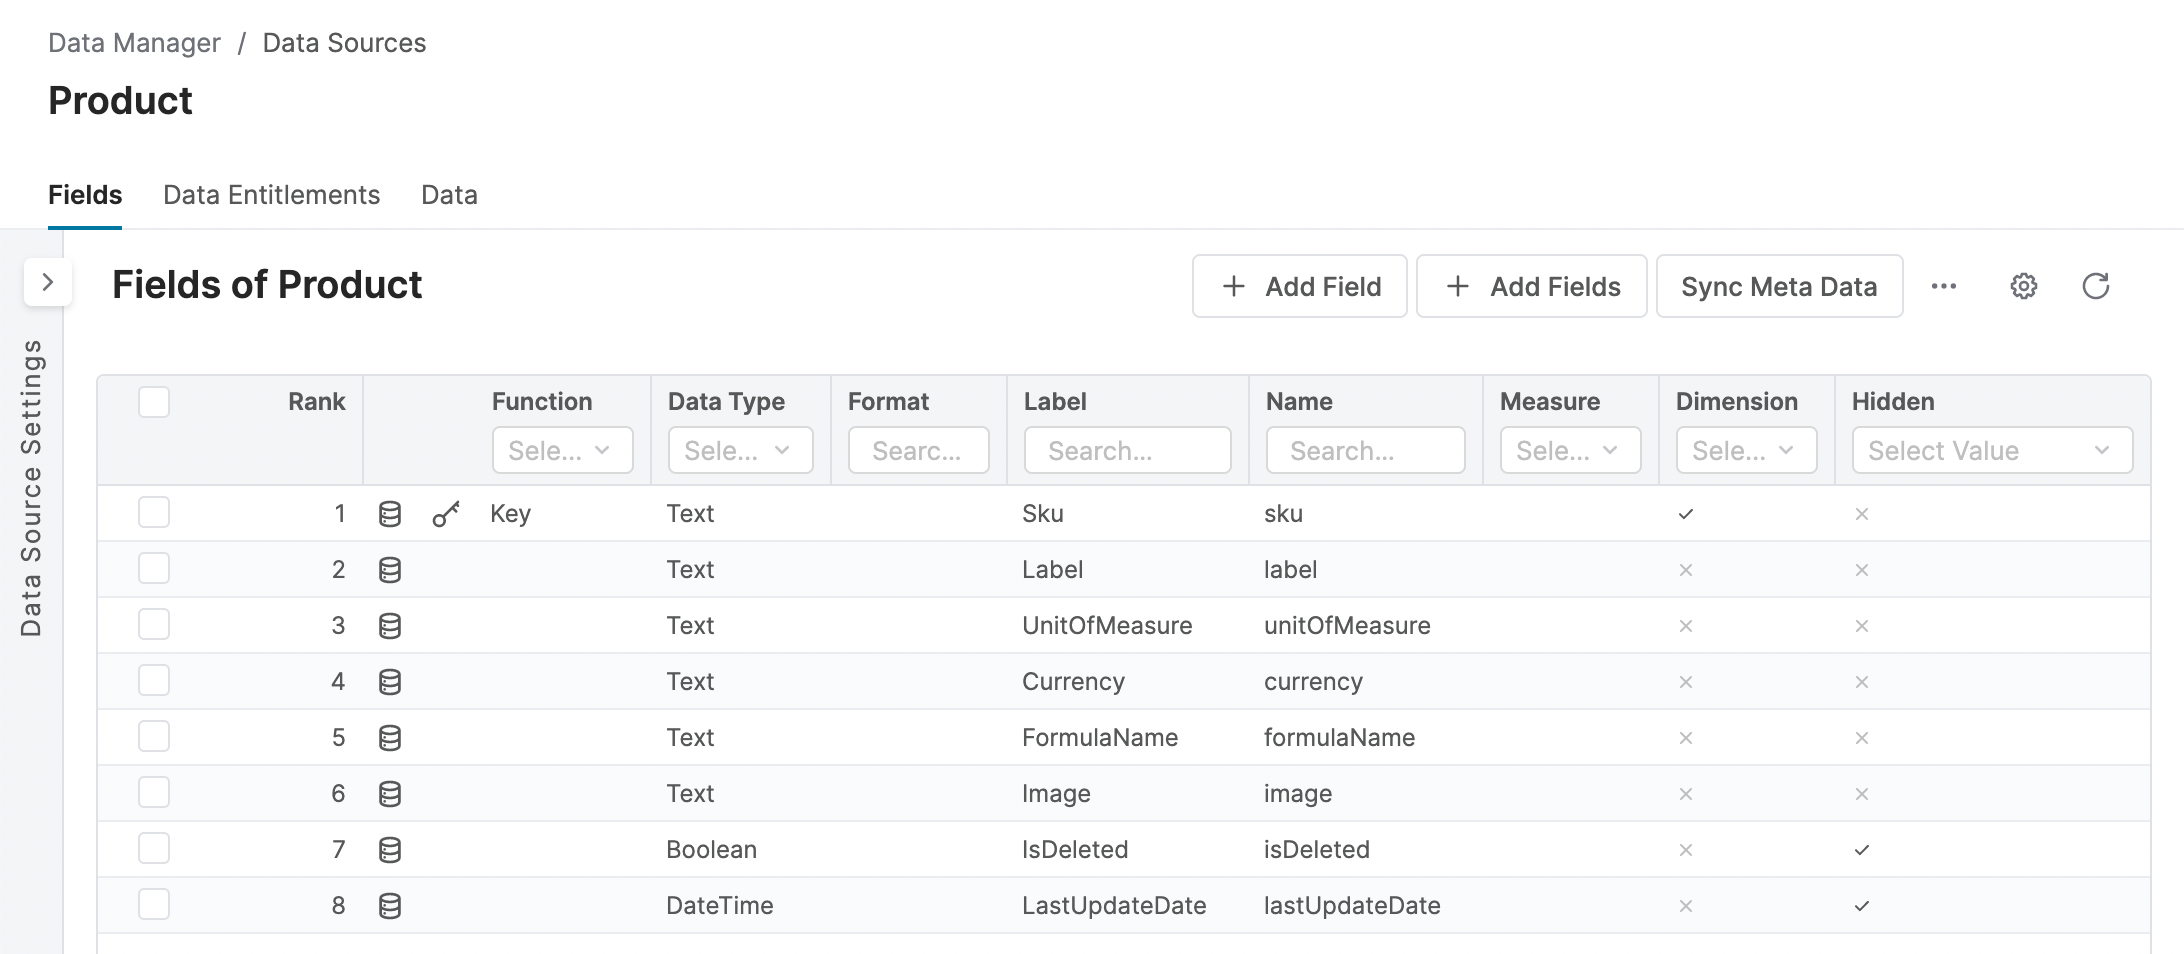This screenshot has height=954, width=2184.
Task: Open the more options ellipsis menu
Action: (1944, 286)
